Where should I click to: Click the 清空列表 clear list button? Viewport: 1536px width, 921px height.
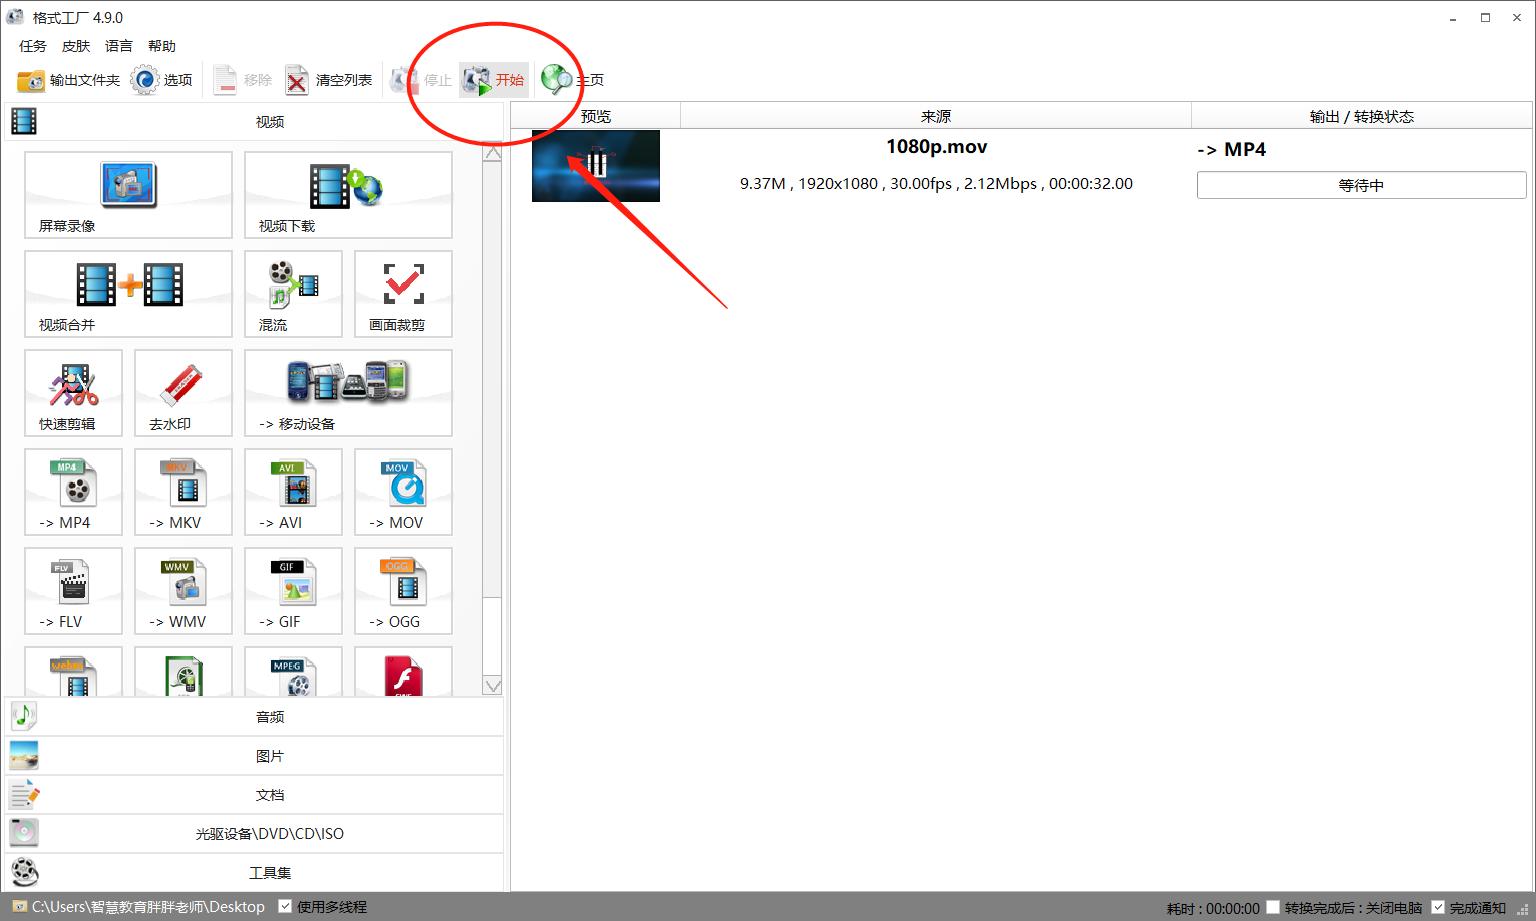pyautogui.click(x=328, y=80)
